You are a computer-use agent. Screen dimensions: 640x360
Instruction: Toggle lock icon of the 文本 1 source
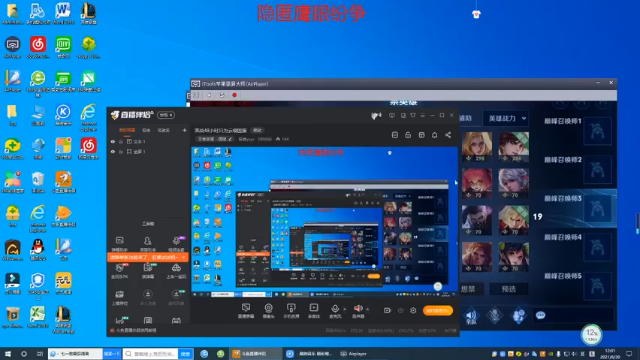tap(121, 142)
